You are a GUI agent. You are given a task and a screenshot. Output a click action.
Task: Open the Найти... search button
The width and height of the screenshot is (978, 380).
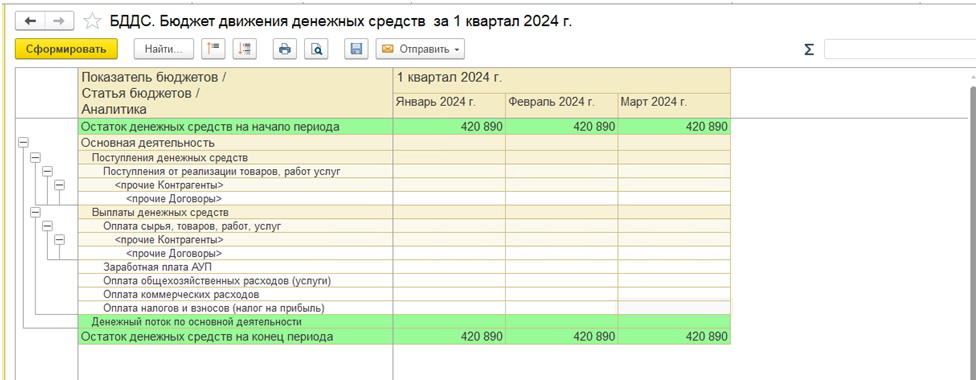[x=163, y=49]
